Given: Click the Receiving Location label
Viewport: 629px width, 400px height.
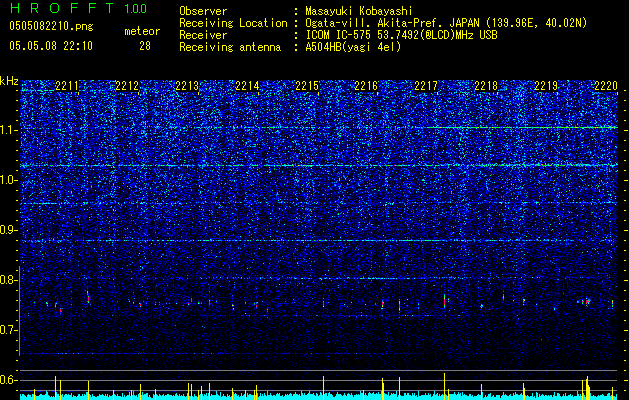Looking at the screenshot, I should click(x=233, y=23).
